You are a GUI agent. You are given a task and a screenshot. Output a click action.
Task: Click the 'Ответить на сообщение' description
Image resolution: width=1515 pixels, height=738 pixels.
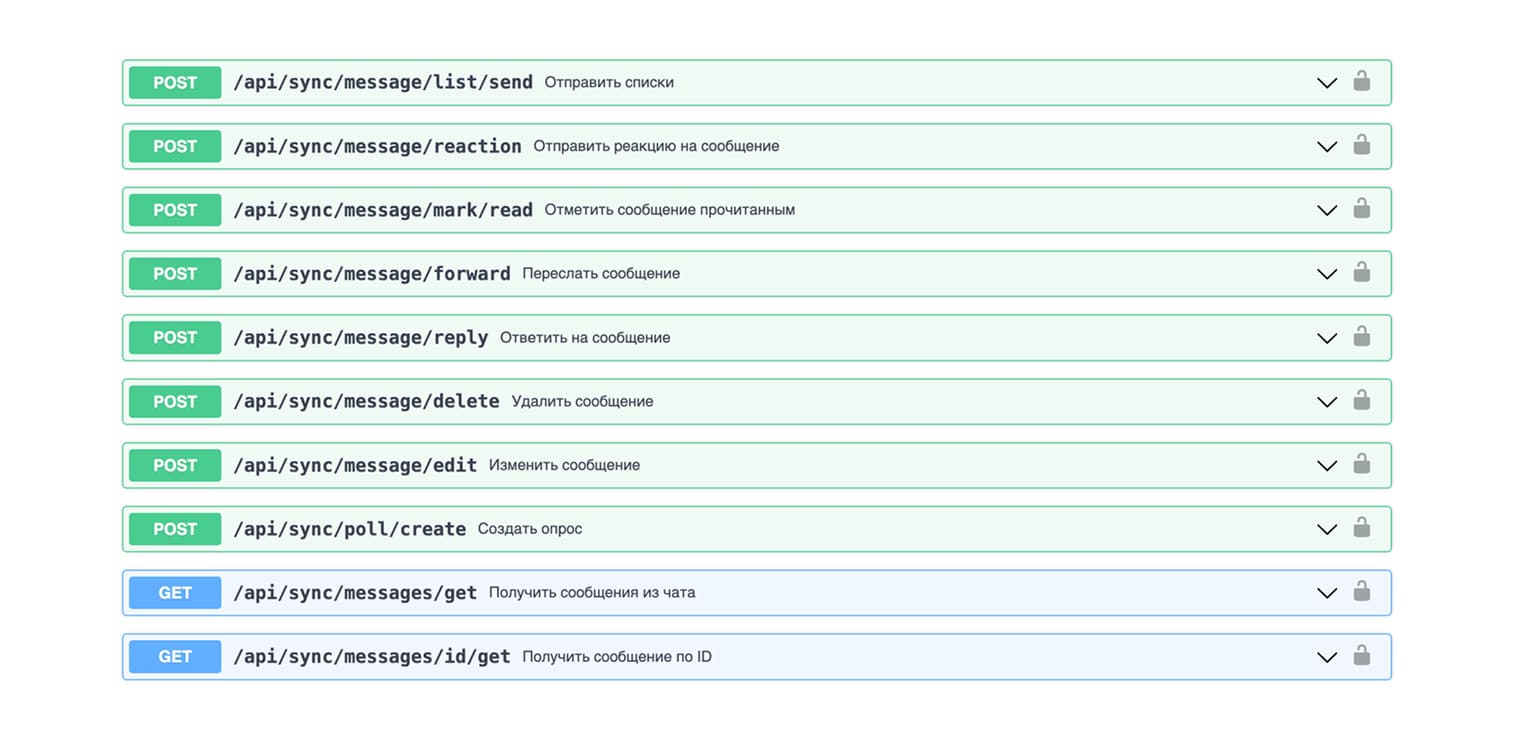585,338
